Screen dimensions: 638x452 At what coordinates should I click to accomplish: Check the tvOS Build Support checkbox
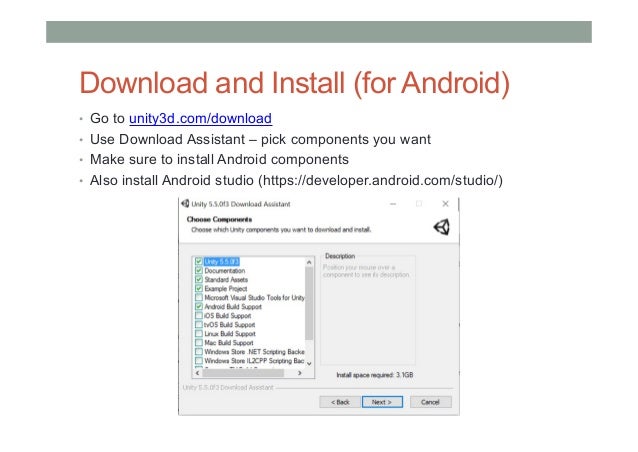(199, 324)
